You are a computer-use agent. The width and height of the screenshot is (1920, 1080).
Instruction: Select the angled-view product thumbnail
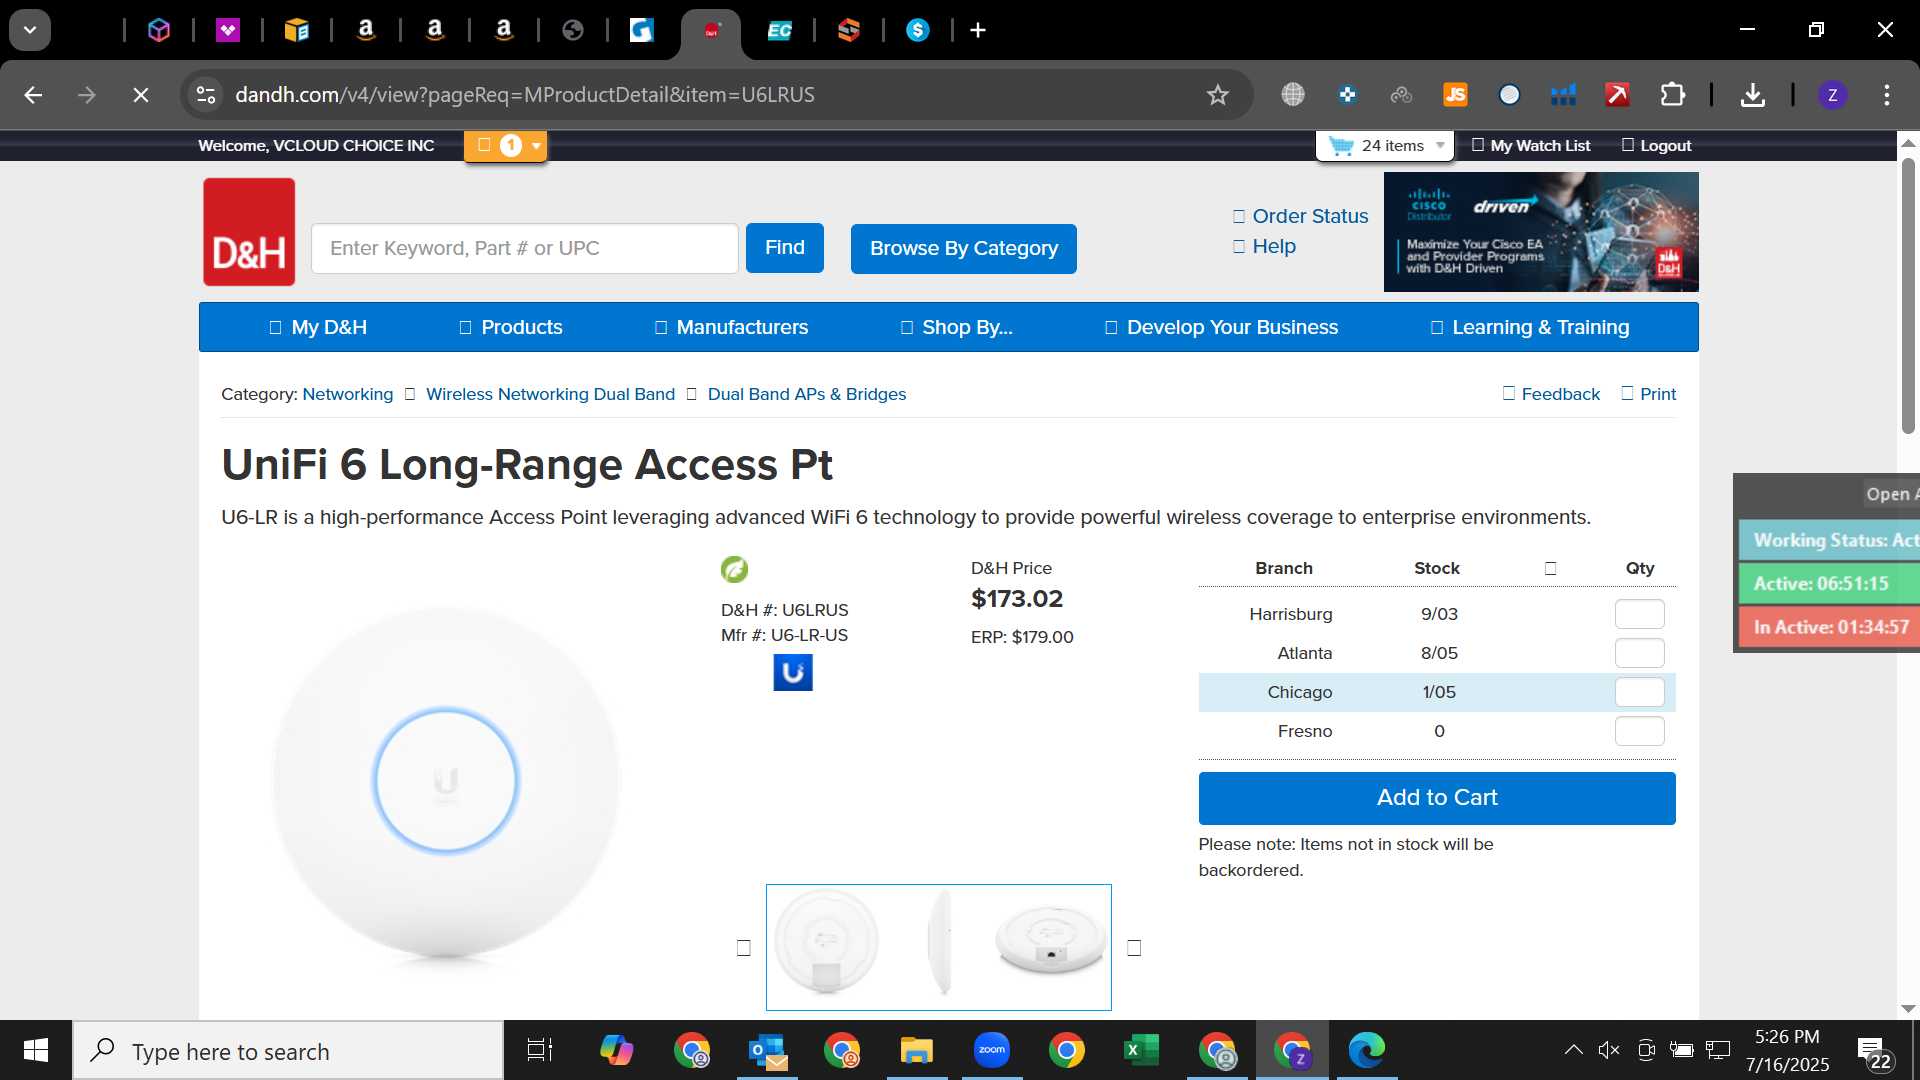point(1049,940)
